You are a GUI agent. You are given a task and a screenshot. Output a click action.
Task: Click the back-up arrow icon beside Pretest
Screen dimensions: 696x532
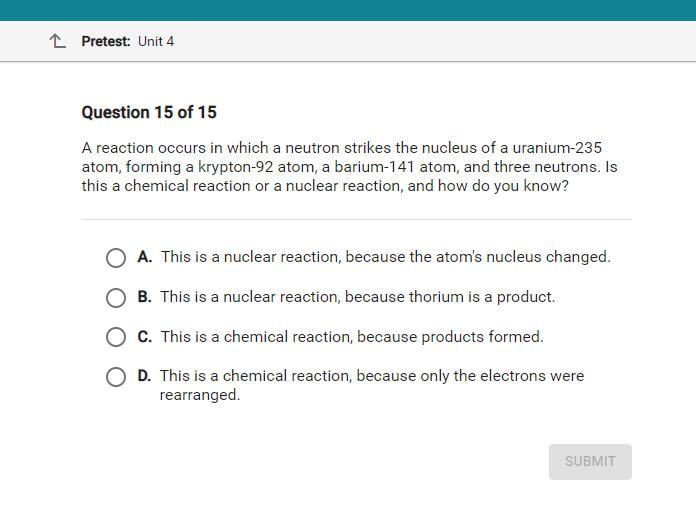pos(57,41)
